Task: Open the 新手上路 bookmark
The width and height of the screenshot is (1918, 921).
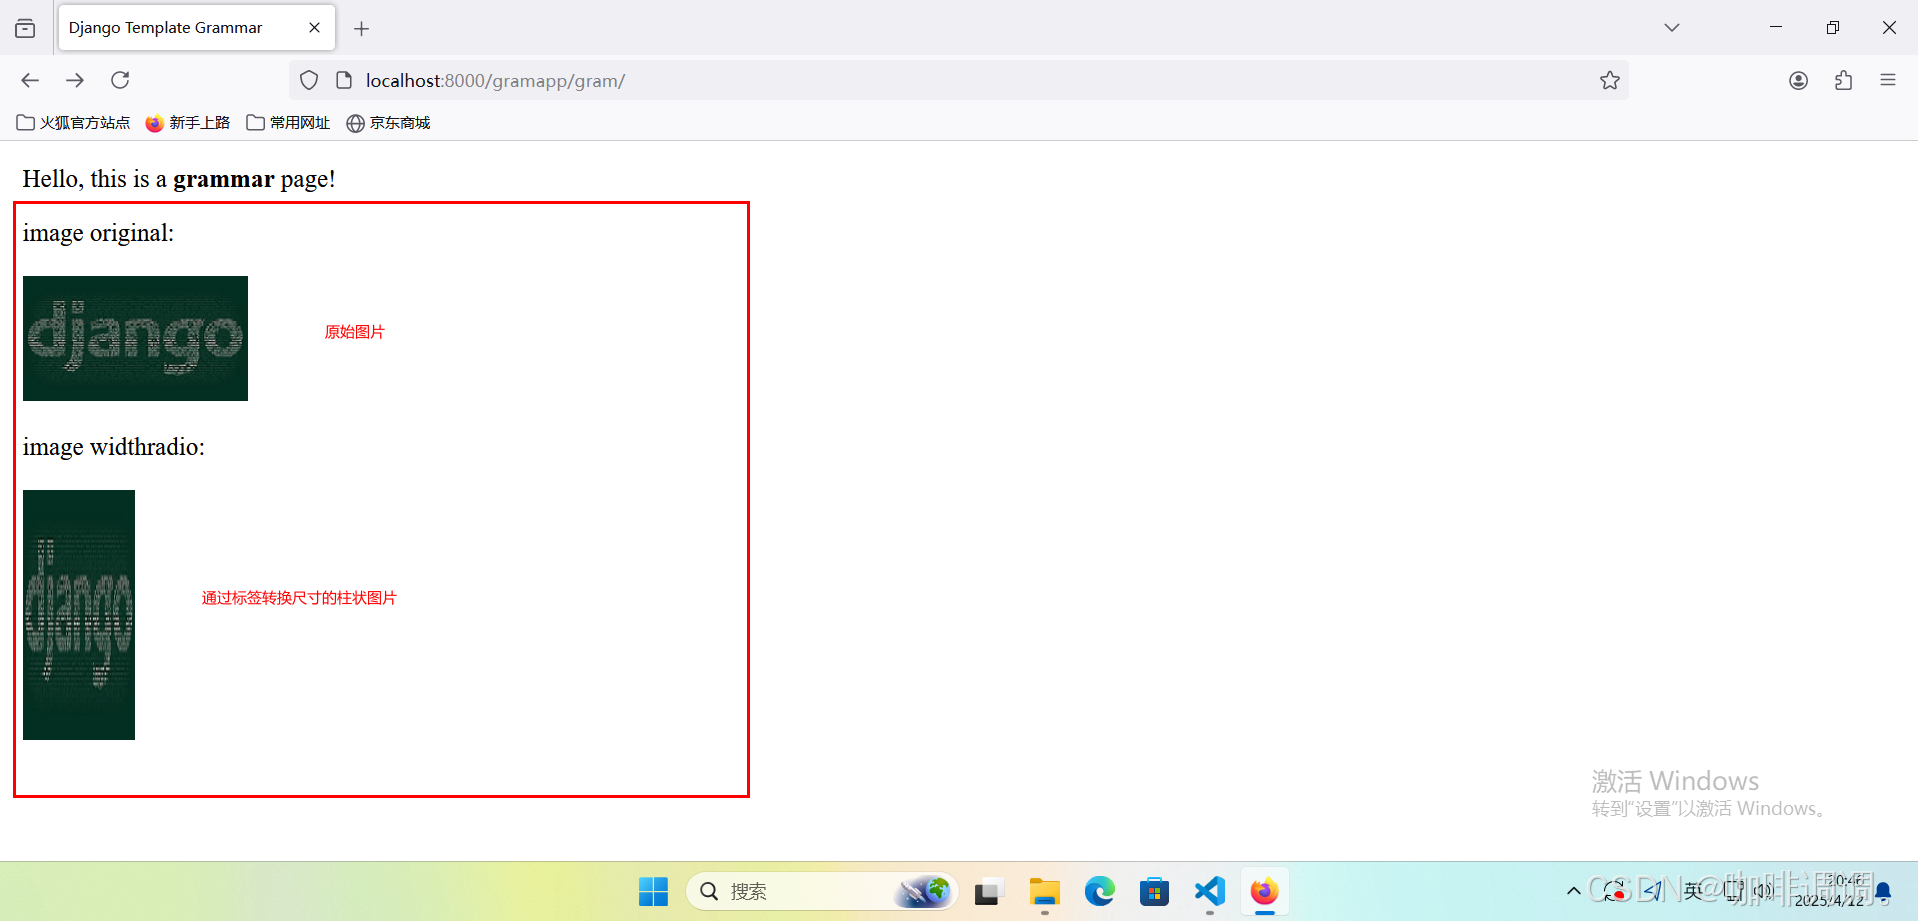Action: click(x=188, y=122)
